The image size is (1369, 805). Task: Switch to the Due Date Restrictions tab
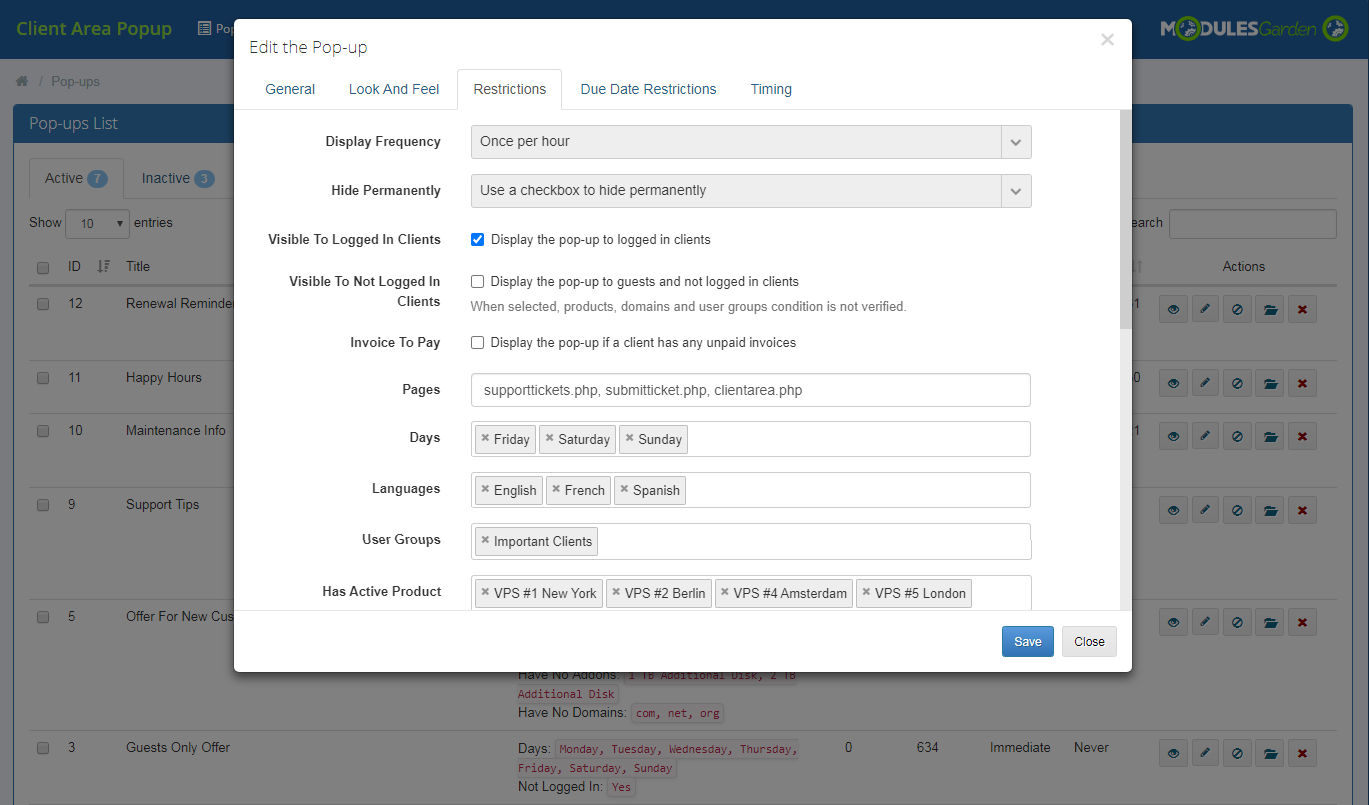coord(648,89)
